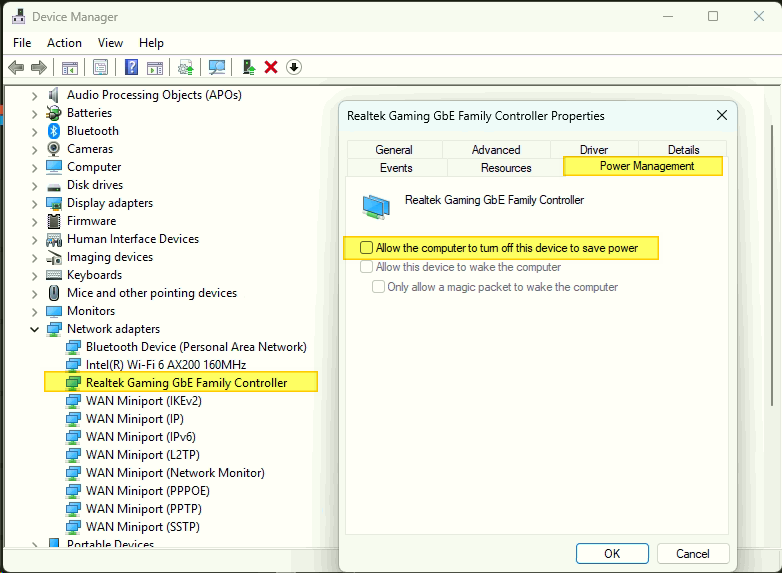Screen dimensions: 782x573
Task: Expand the Display adapters category
Action: [x=35, y=203]
